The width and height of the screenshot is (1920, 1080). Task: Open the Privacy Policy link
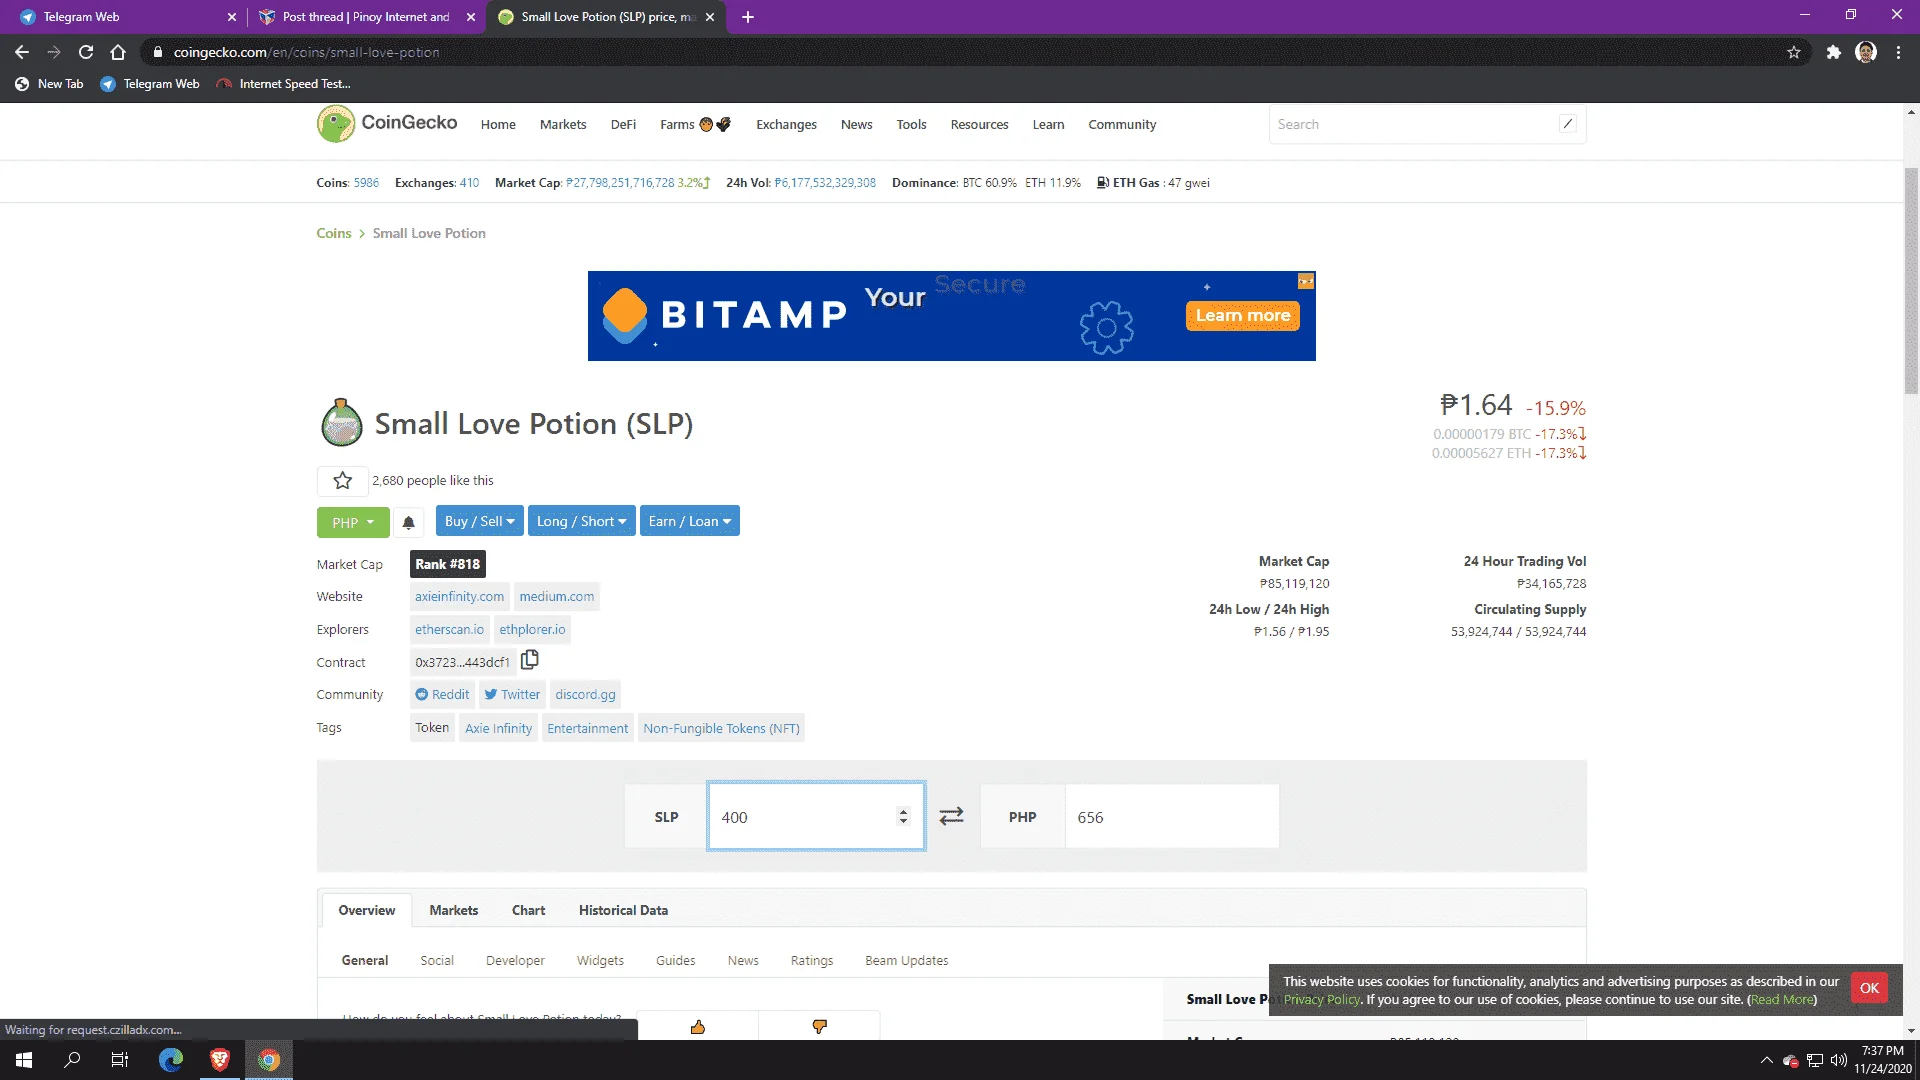point(1322,999)
